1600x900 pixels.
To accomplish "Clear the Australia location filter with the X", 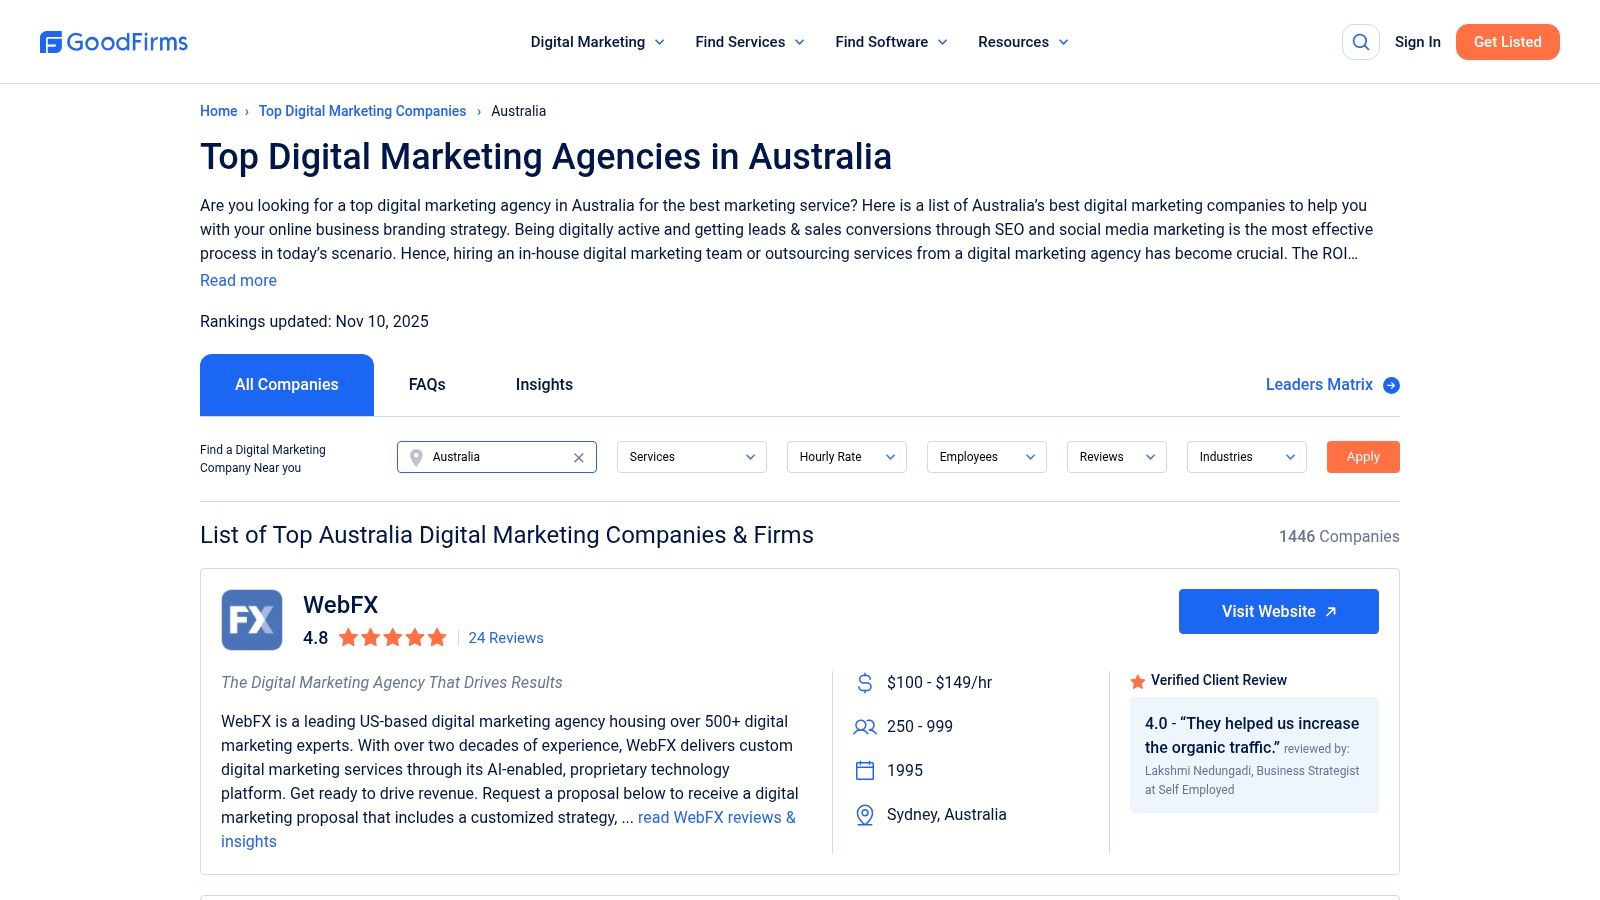I will coord(578,457).
